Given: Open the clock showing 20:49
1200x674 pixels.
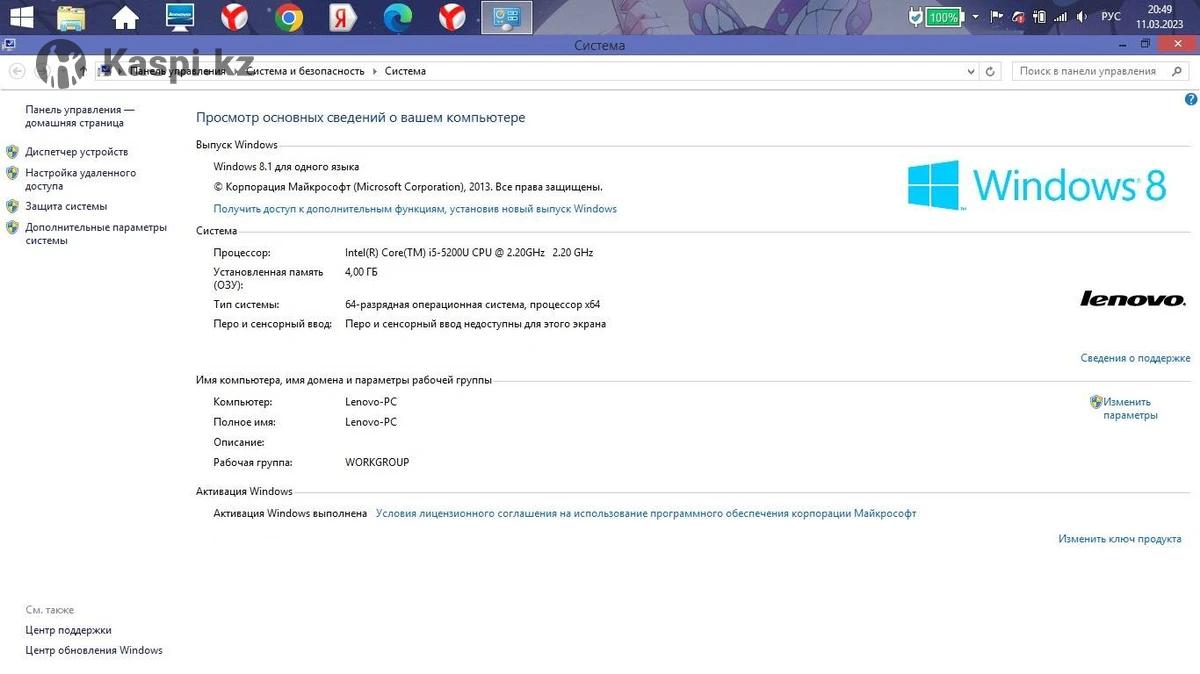Looking at the screenshot, I should coord(1160,17).
